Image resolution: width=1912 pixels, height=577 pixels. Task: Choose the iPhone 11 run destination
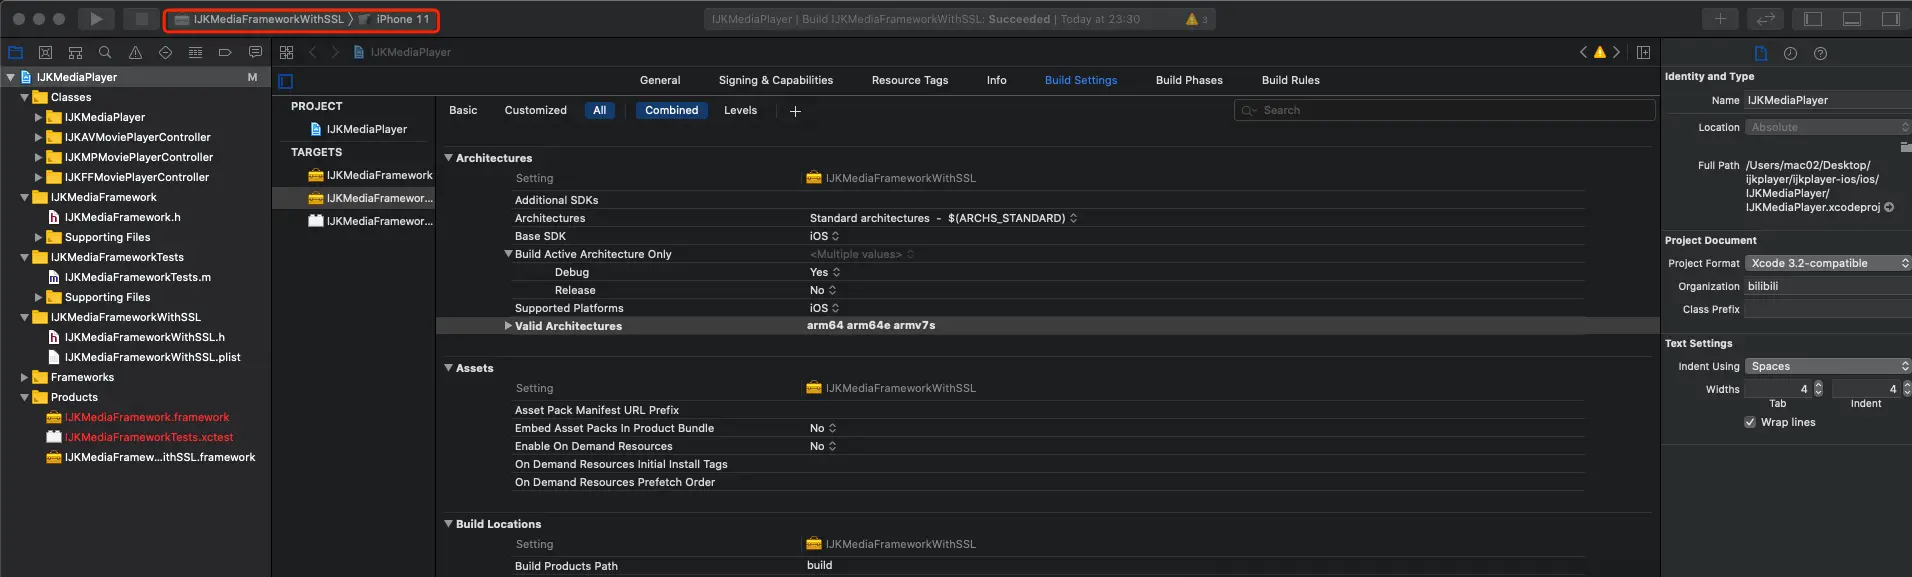[395, 19]
